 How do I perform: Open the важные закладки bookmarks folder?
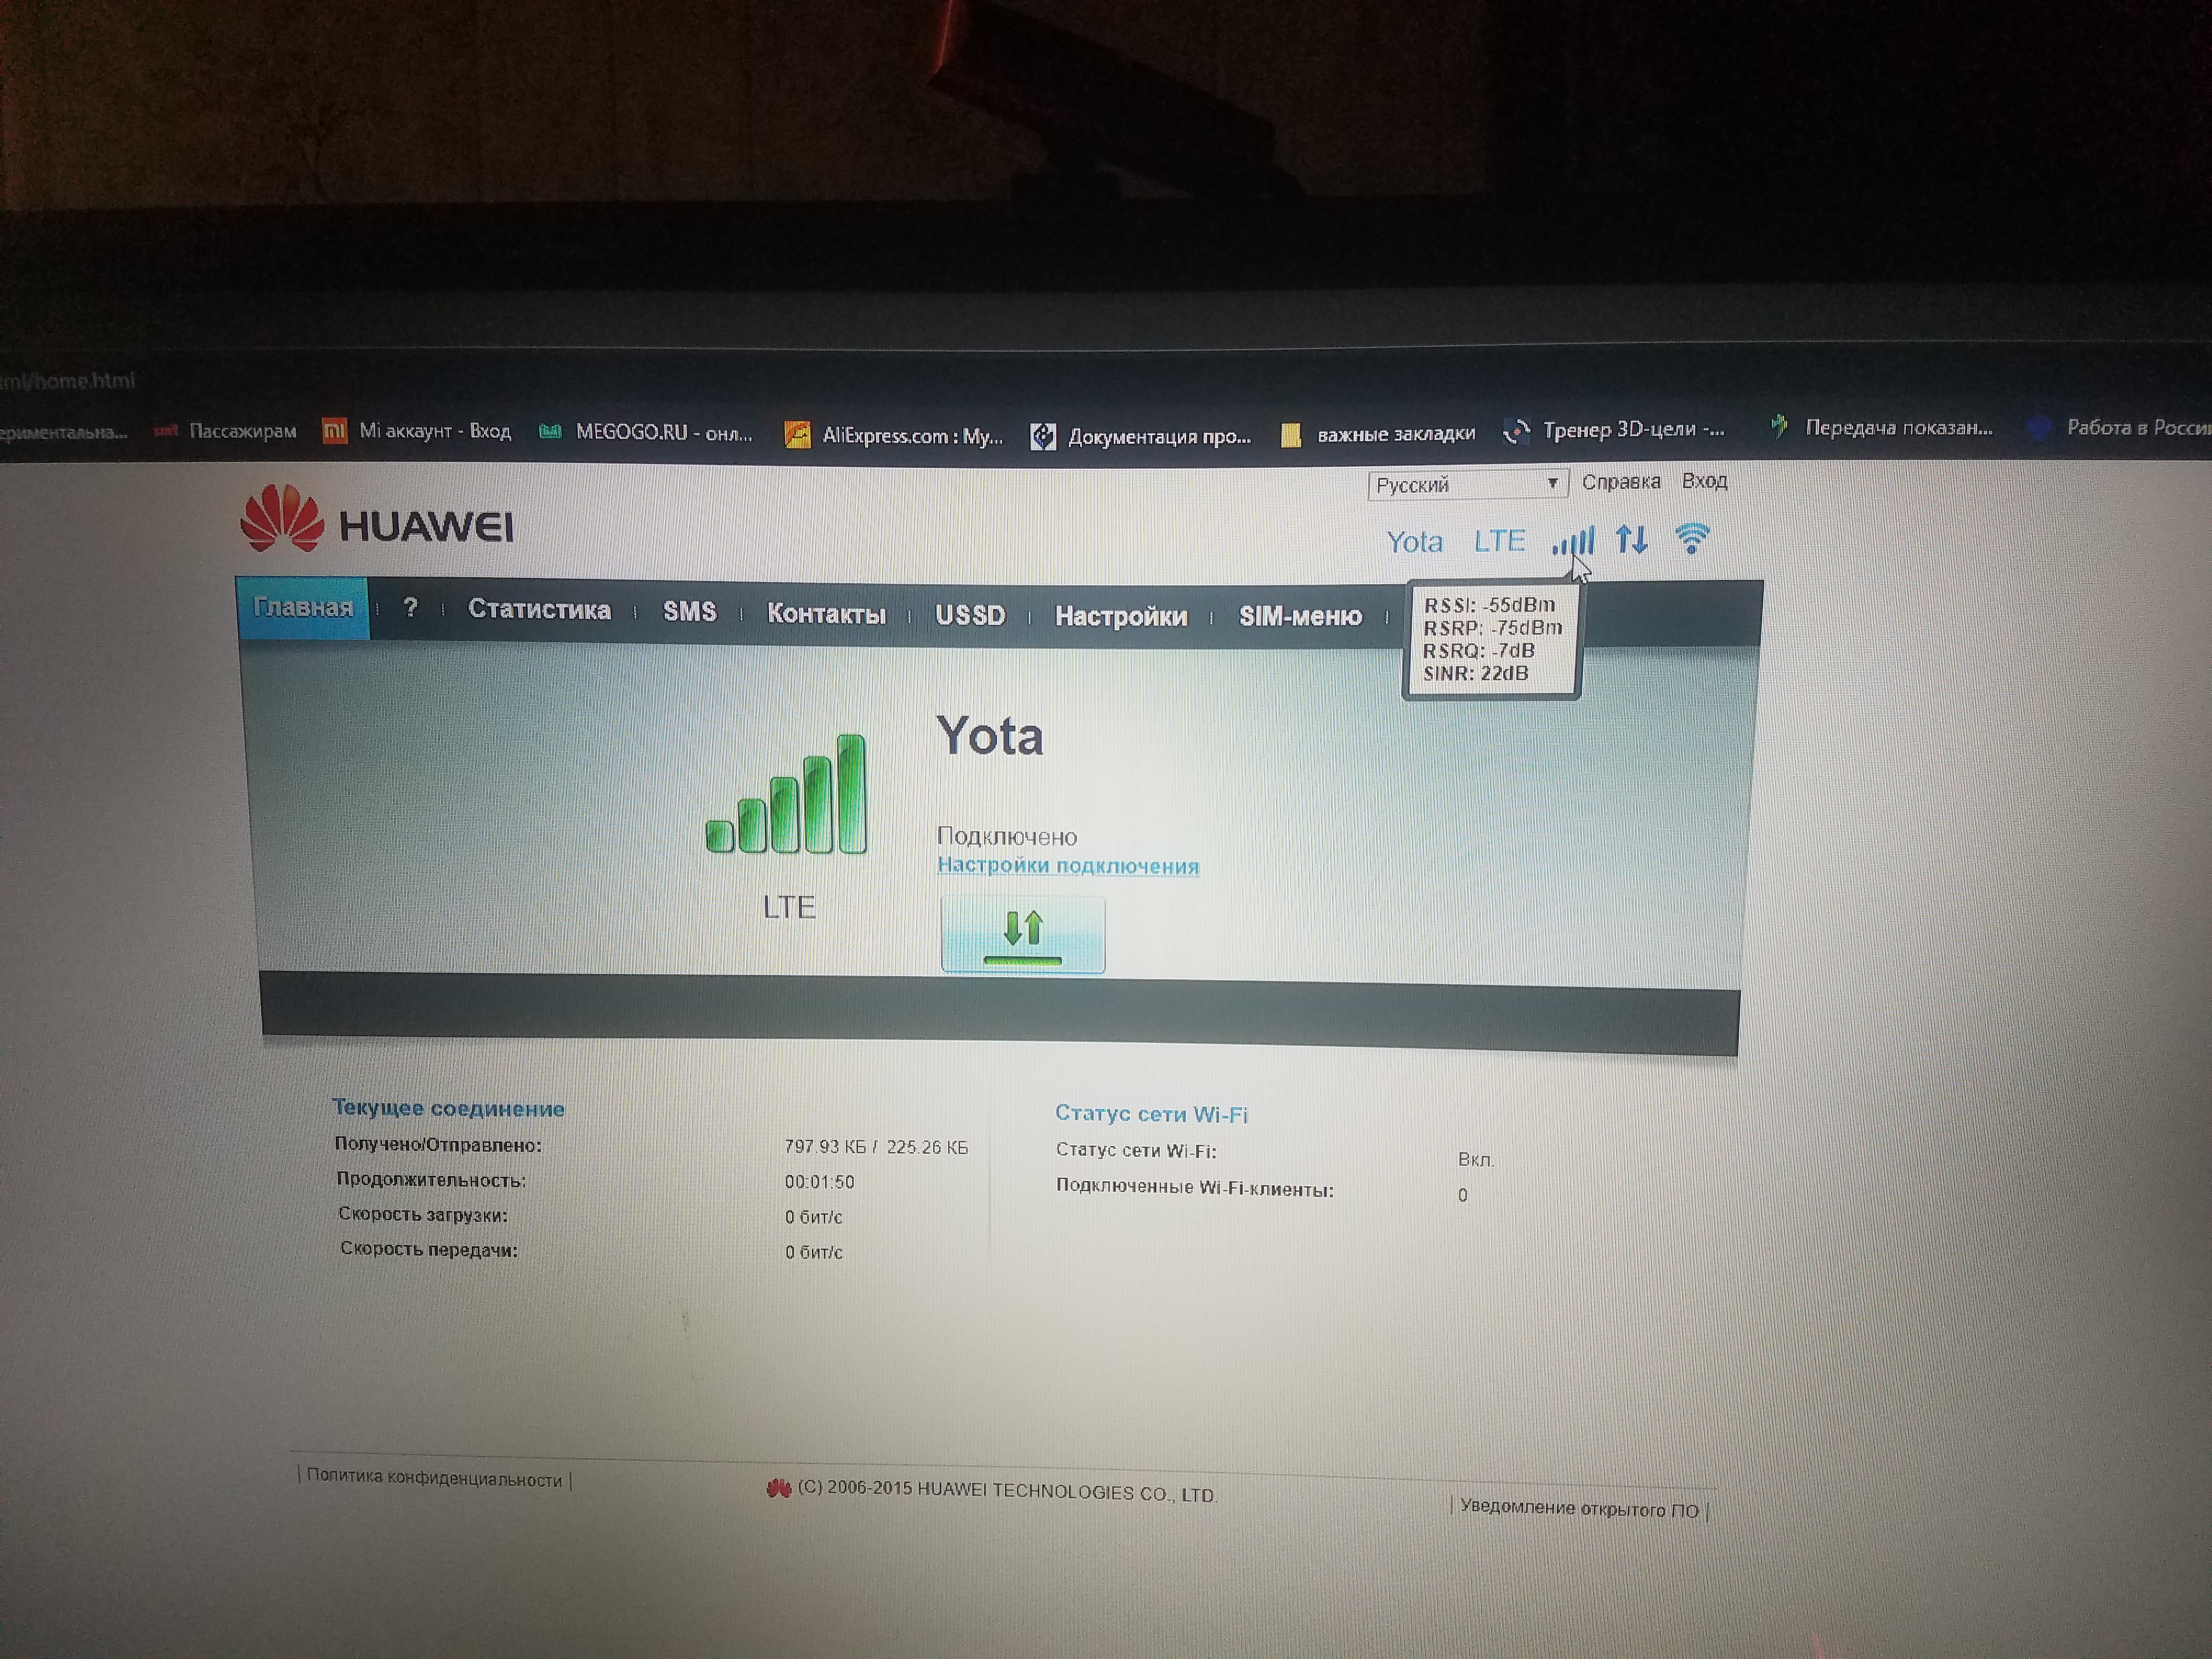click(1378, 433)
